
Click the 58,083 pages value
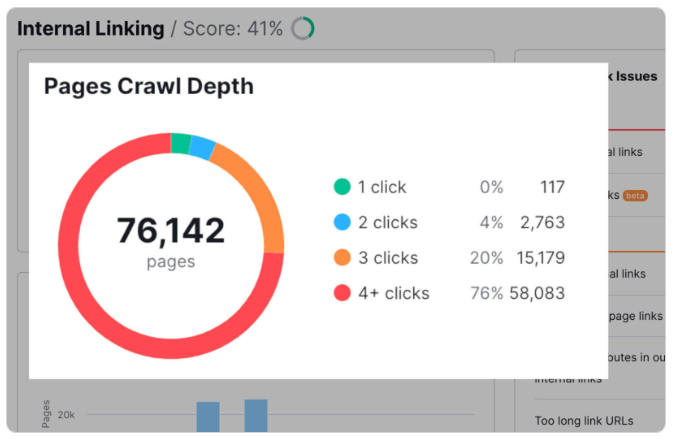click(x=537, y=293)
